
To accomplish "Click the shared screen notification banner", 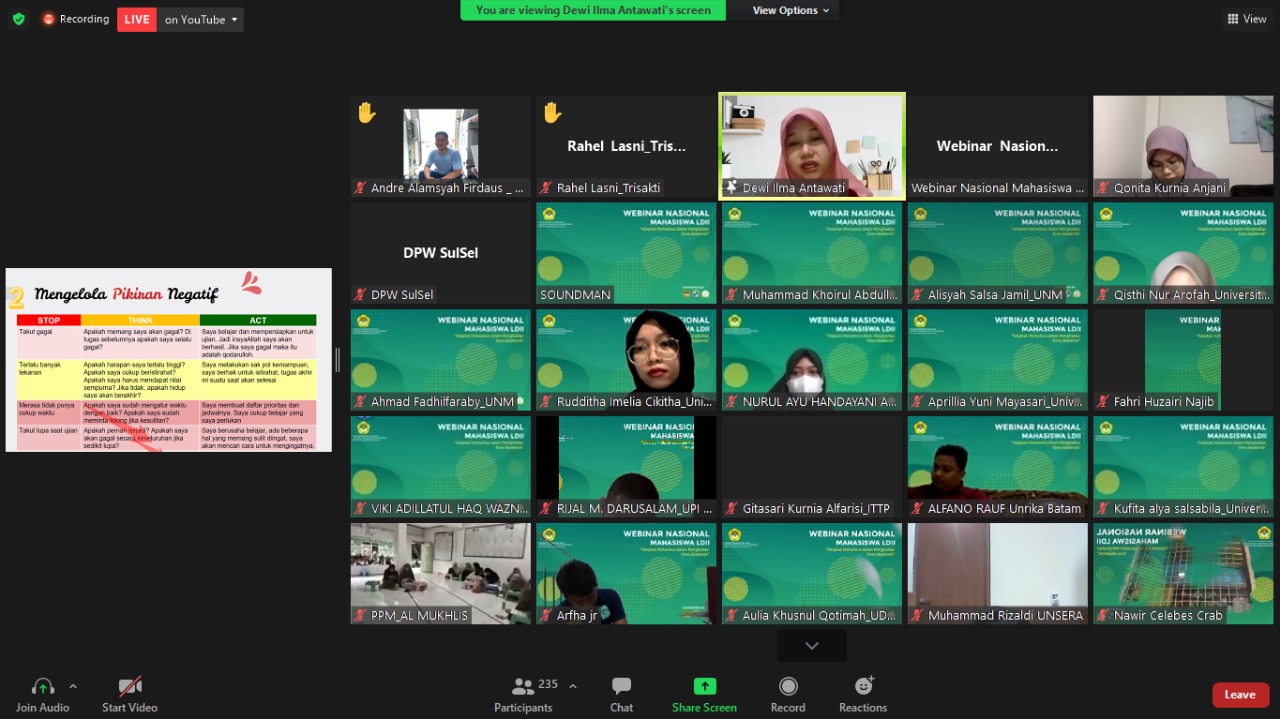I will 593,10.
